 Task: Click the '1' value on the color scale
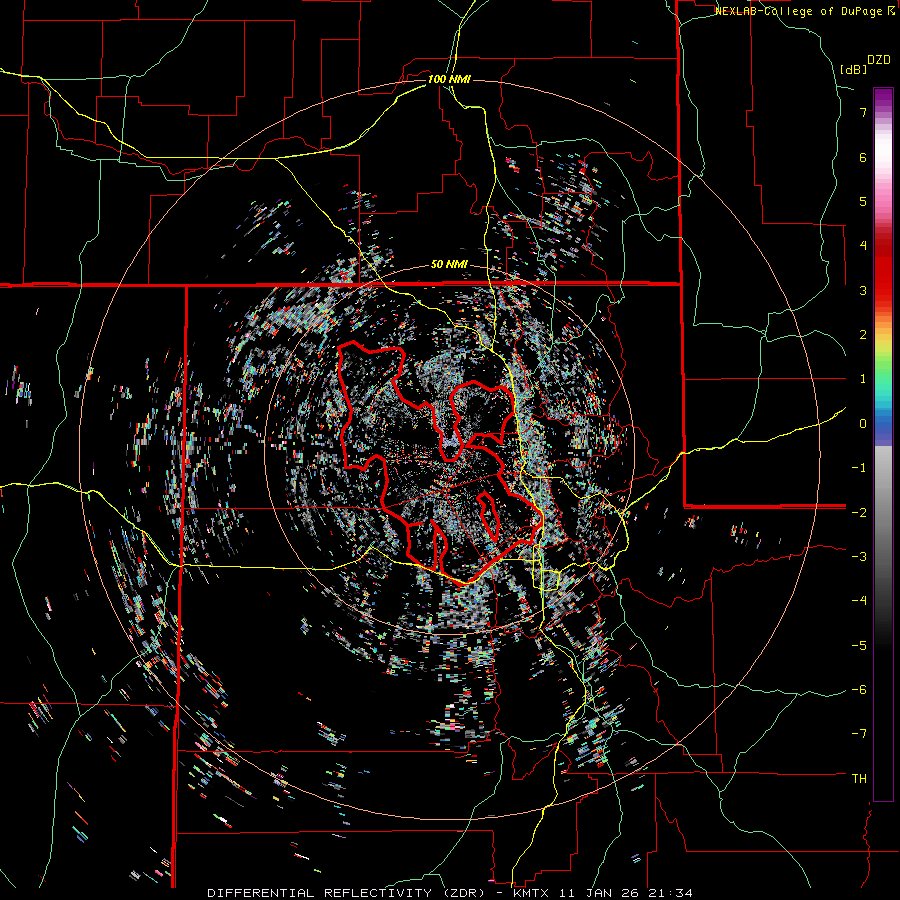[863, 379]
